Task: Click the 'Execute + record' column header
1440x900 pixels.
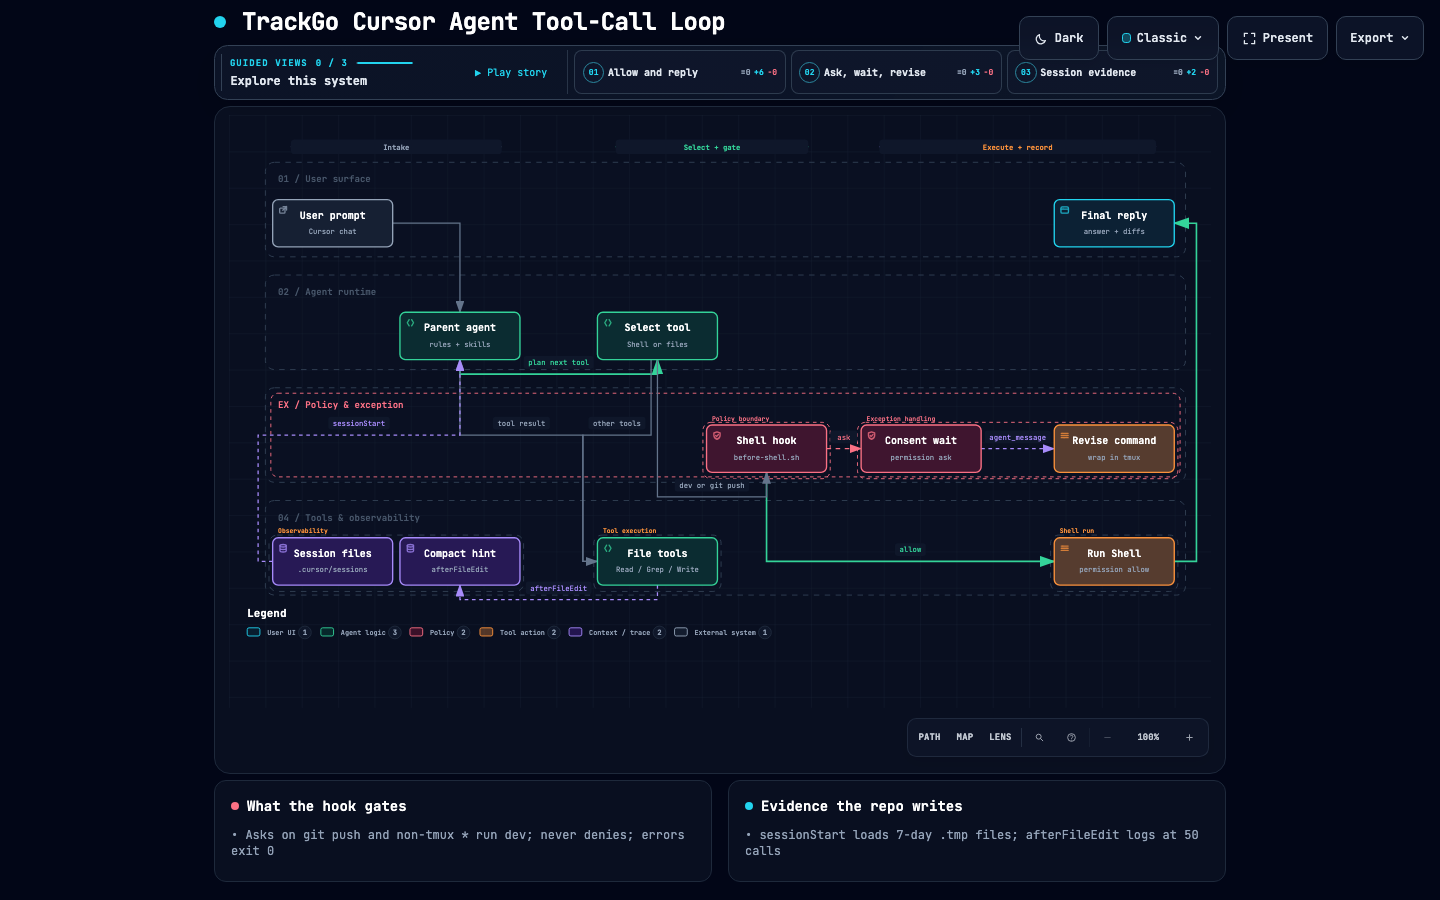Action: pos(1017,147)
